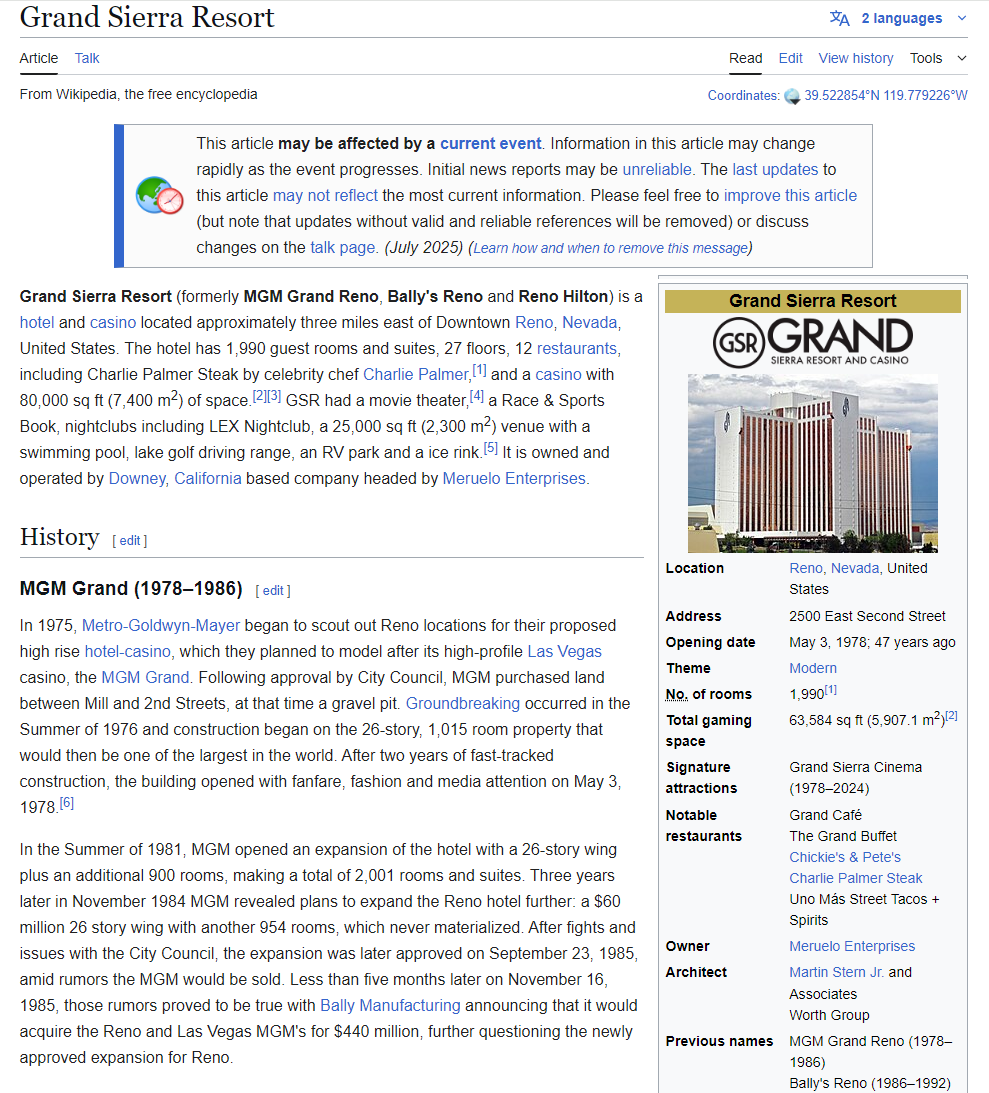Image resolution: width=989 pixels, height=1093 pixels.
Task: Open the talk page link in notice
Action: [x=343, y=247]
